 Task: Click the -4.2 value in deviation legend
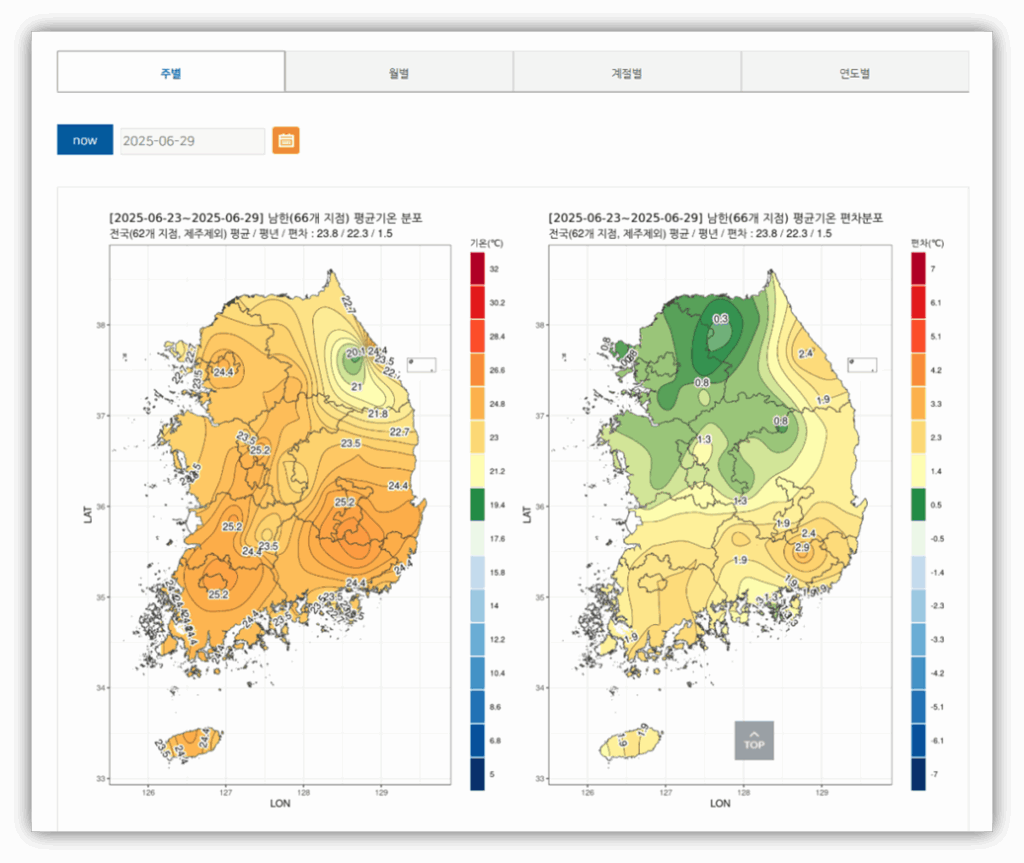click(x=937, y=673)
